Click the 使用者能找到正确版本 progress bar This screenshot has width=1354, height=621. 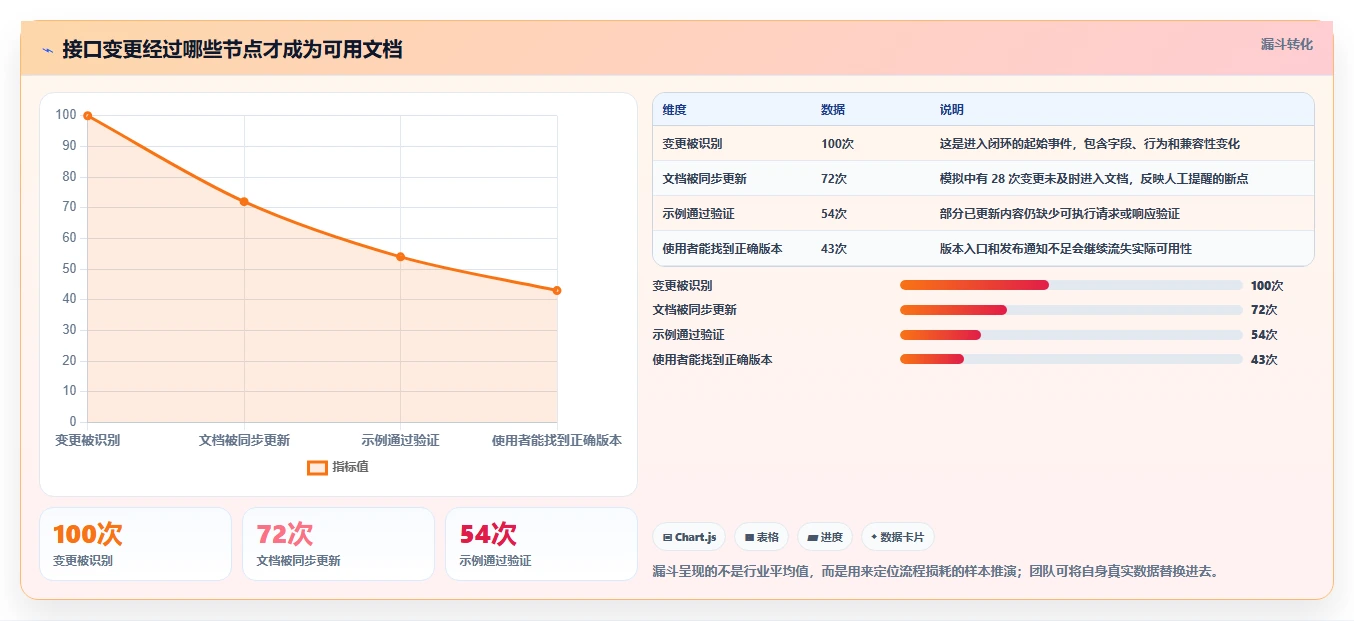click(1071, 359)
